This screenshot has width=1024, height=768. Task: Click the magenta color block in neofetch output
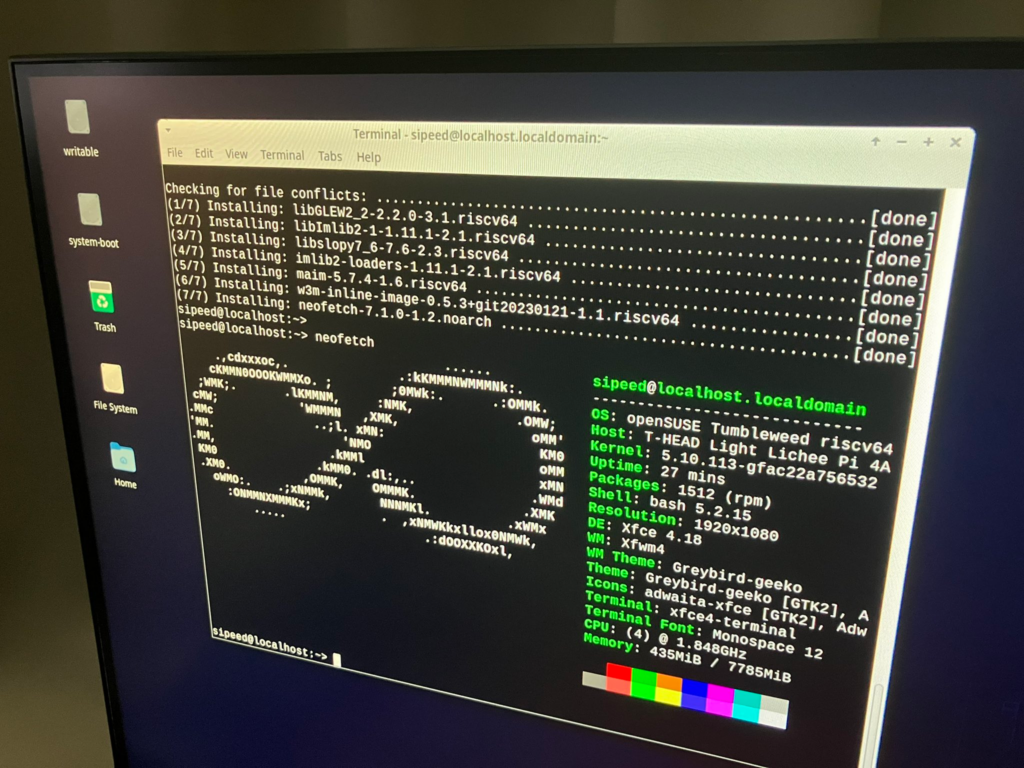tap(720, 699)
